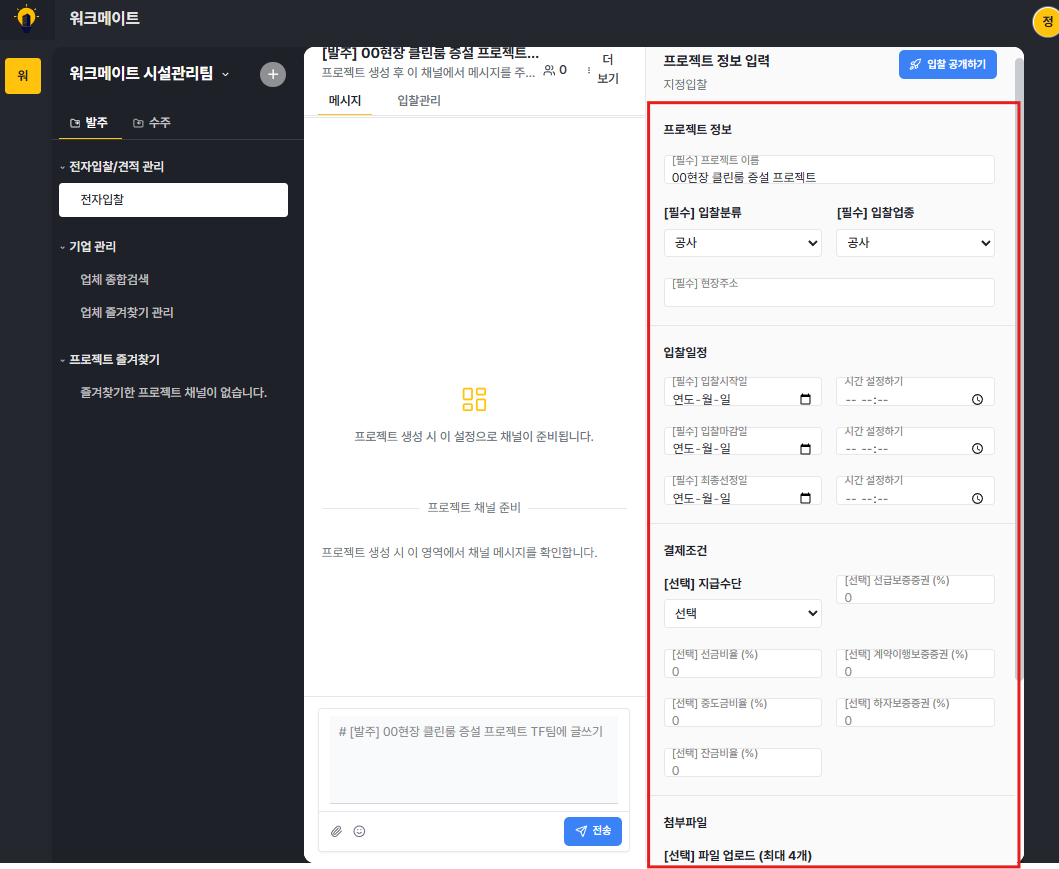The image size is (1059, 869).
Task: Open calendar picker for 입찰시작일
Action: point(805,399)
